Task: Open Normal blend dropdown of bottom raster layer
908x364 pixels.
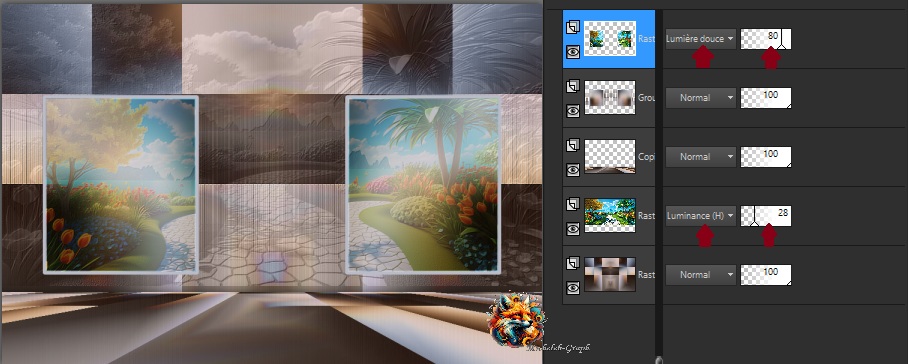Action: pos(701,275)
